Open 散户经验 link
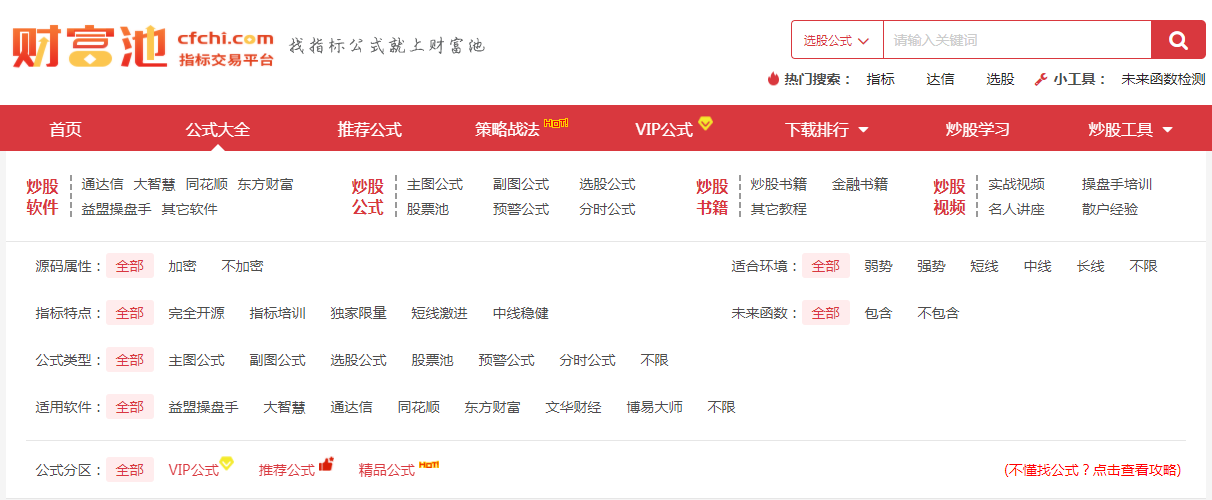 1110,209
